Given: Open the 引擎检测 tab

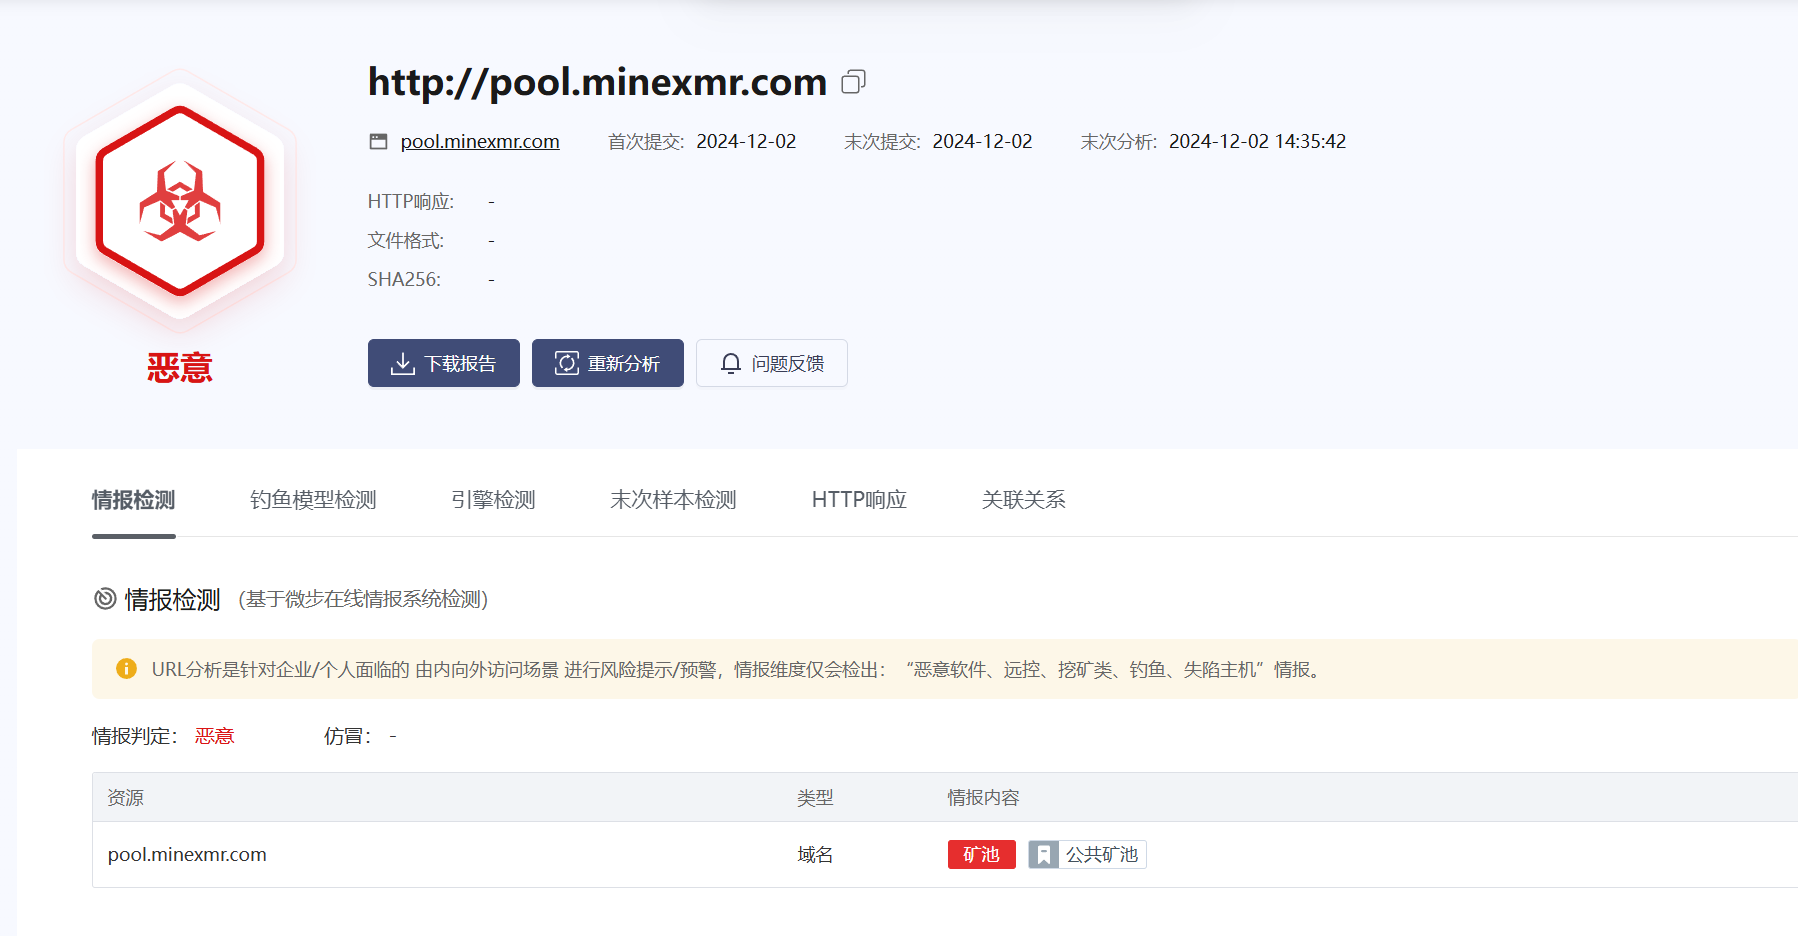Looking at the screenshot, I should 493,500.
